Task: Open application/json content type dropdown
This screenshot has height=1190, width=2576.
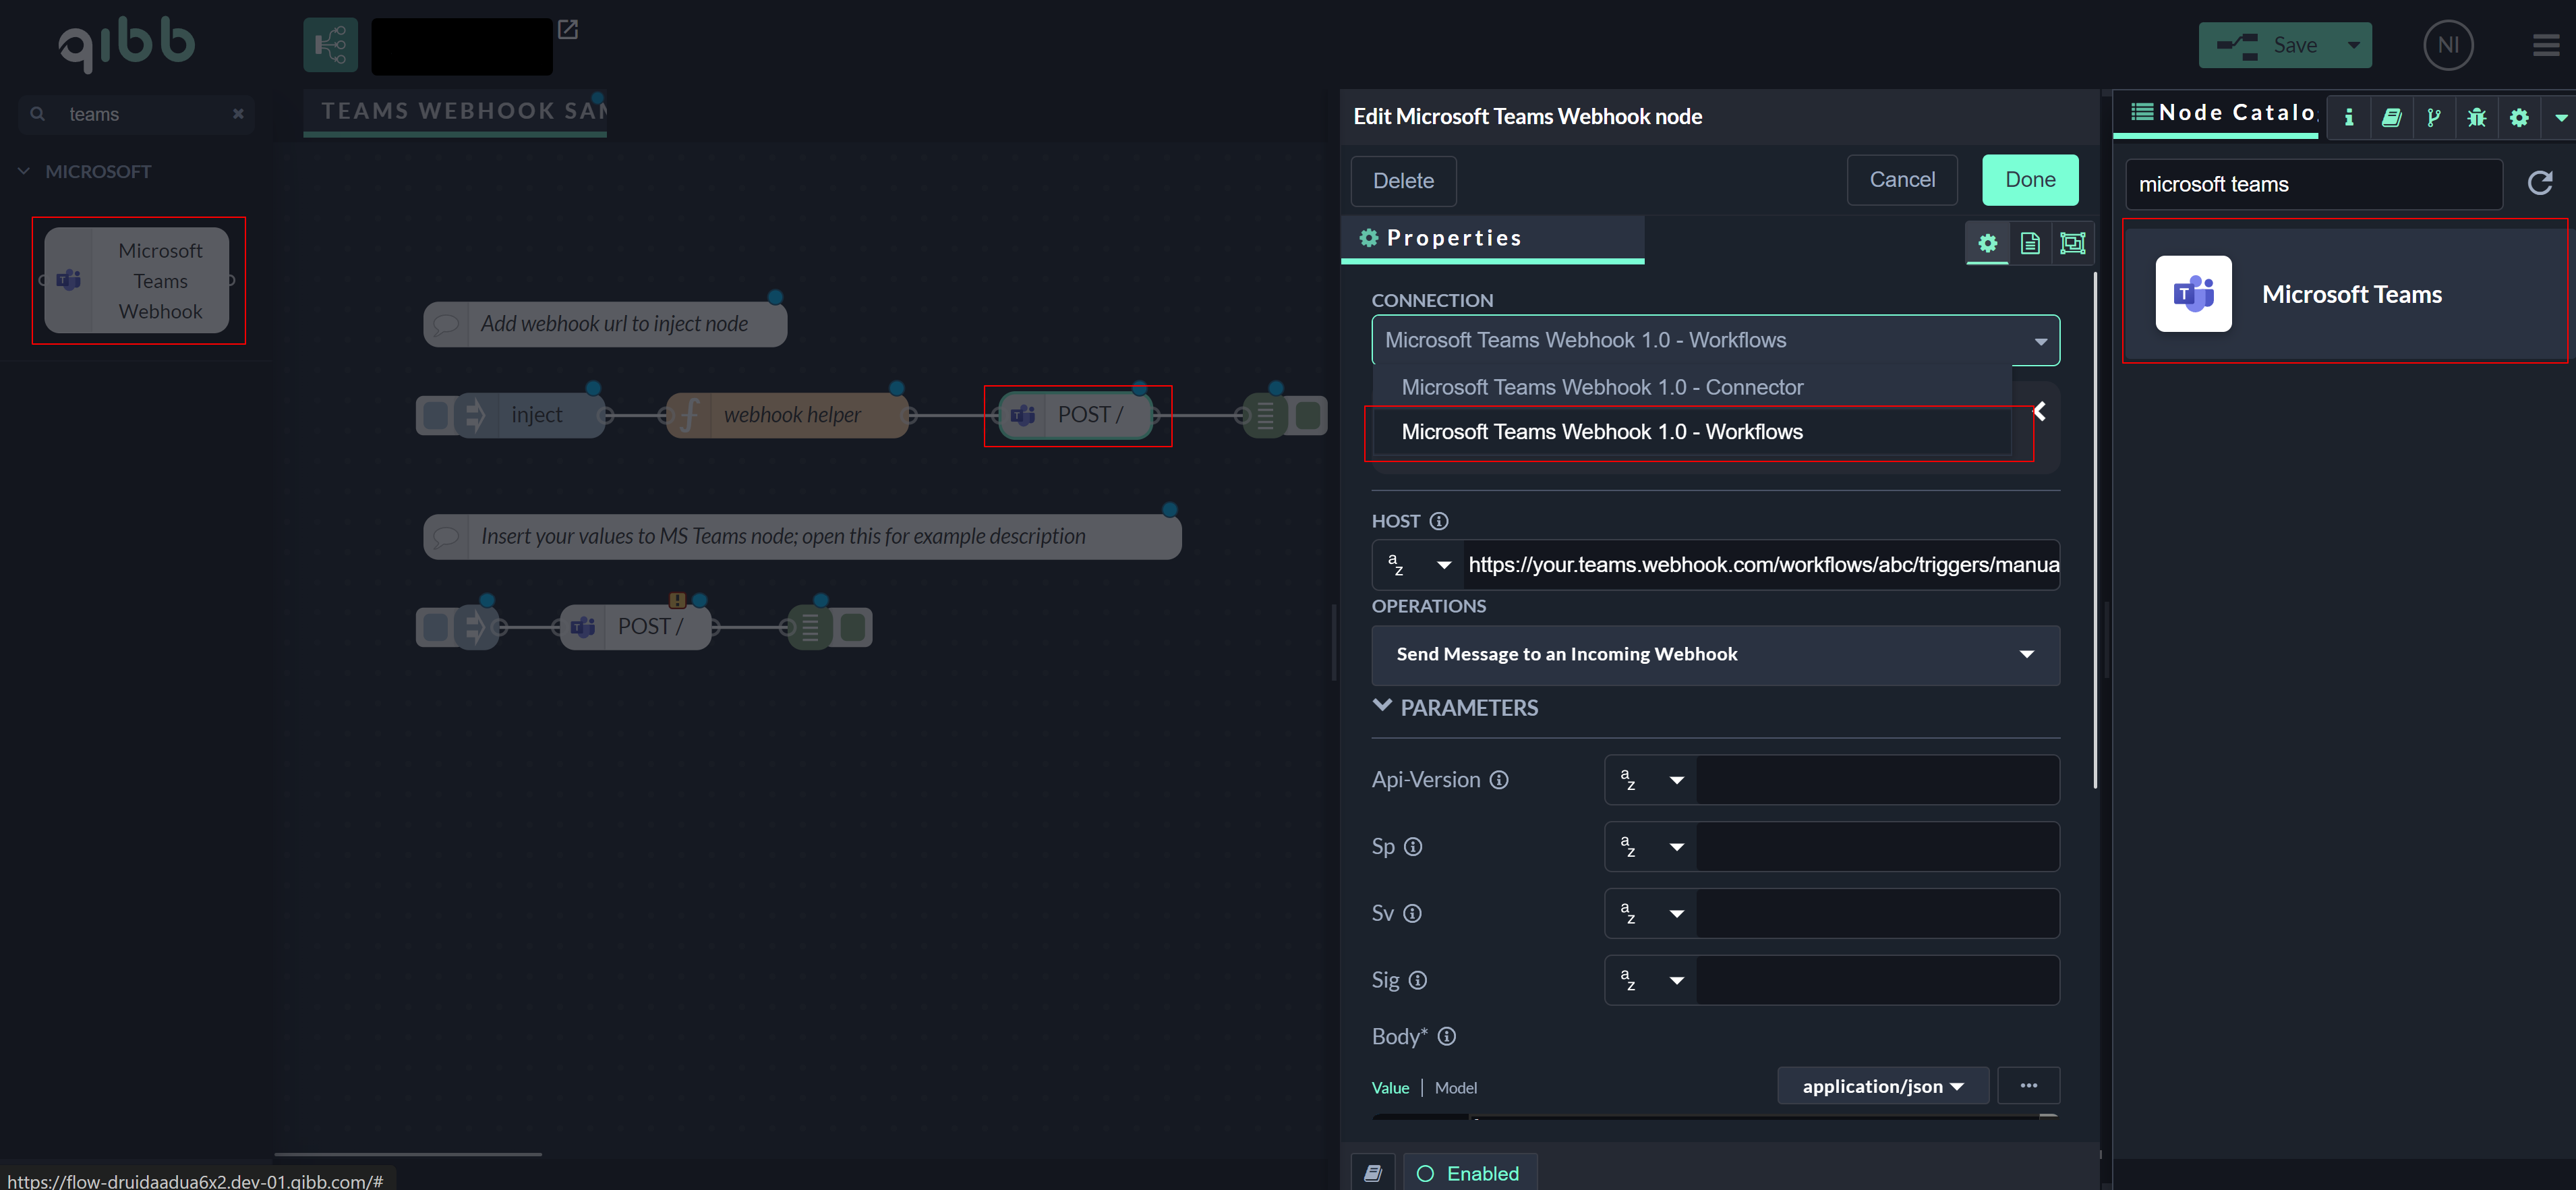Action: (x=1882, y=1086)
